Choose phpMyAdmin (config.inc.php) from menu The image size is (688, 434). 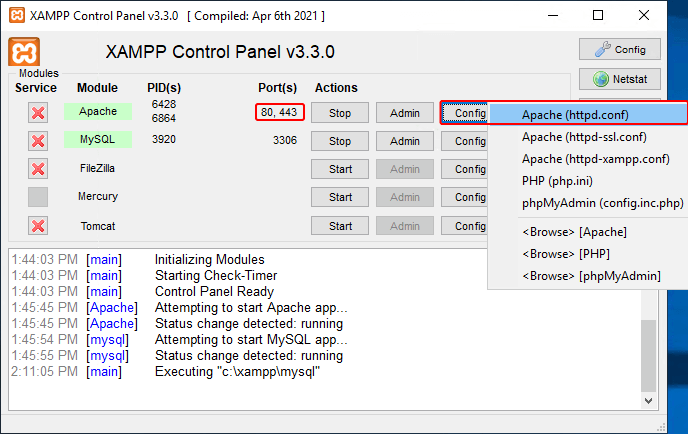(588, 203)
